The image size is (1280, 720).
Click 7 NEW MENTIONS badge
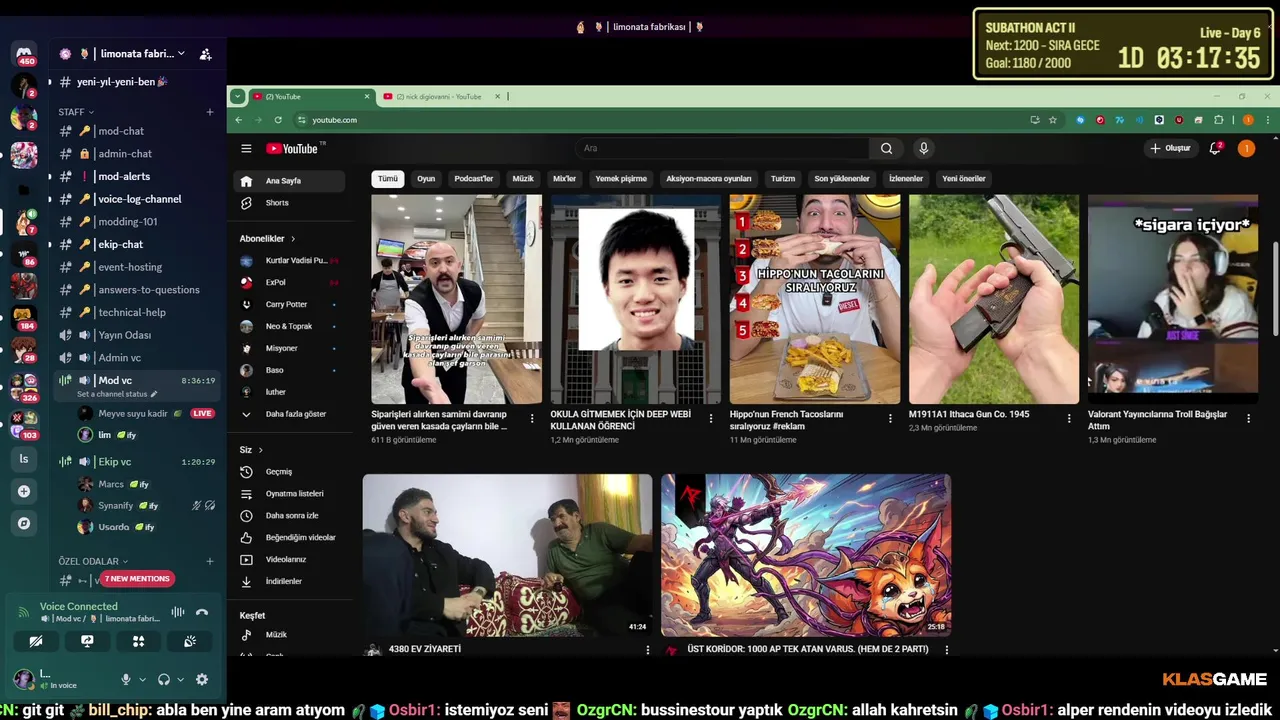point(137,578)
